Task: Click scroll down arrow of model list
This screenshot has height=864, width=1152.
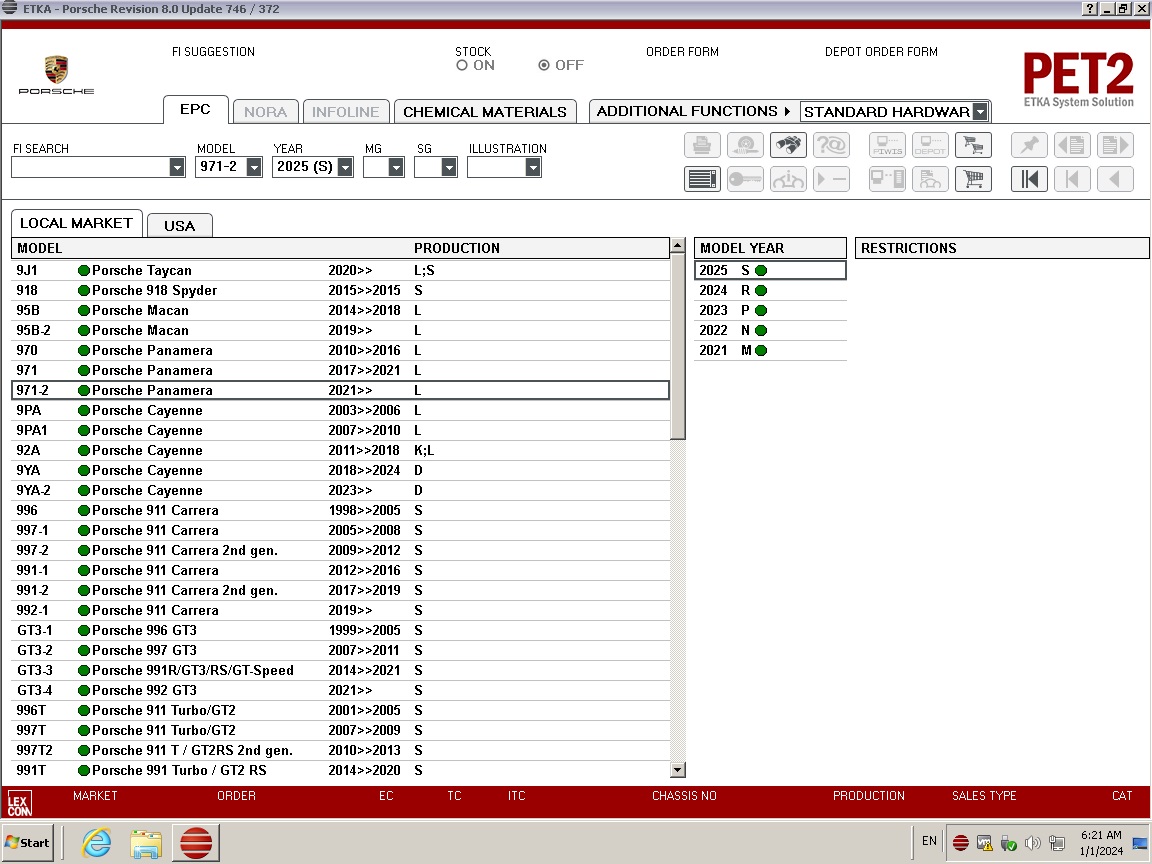Action: 678,769
